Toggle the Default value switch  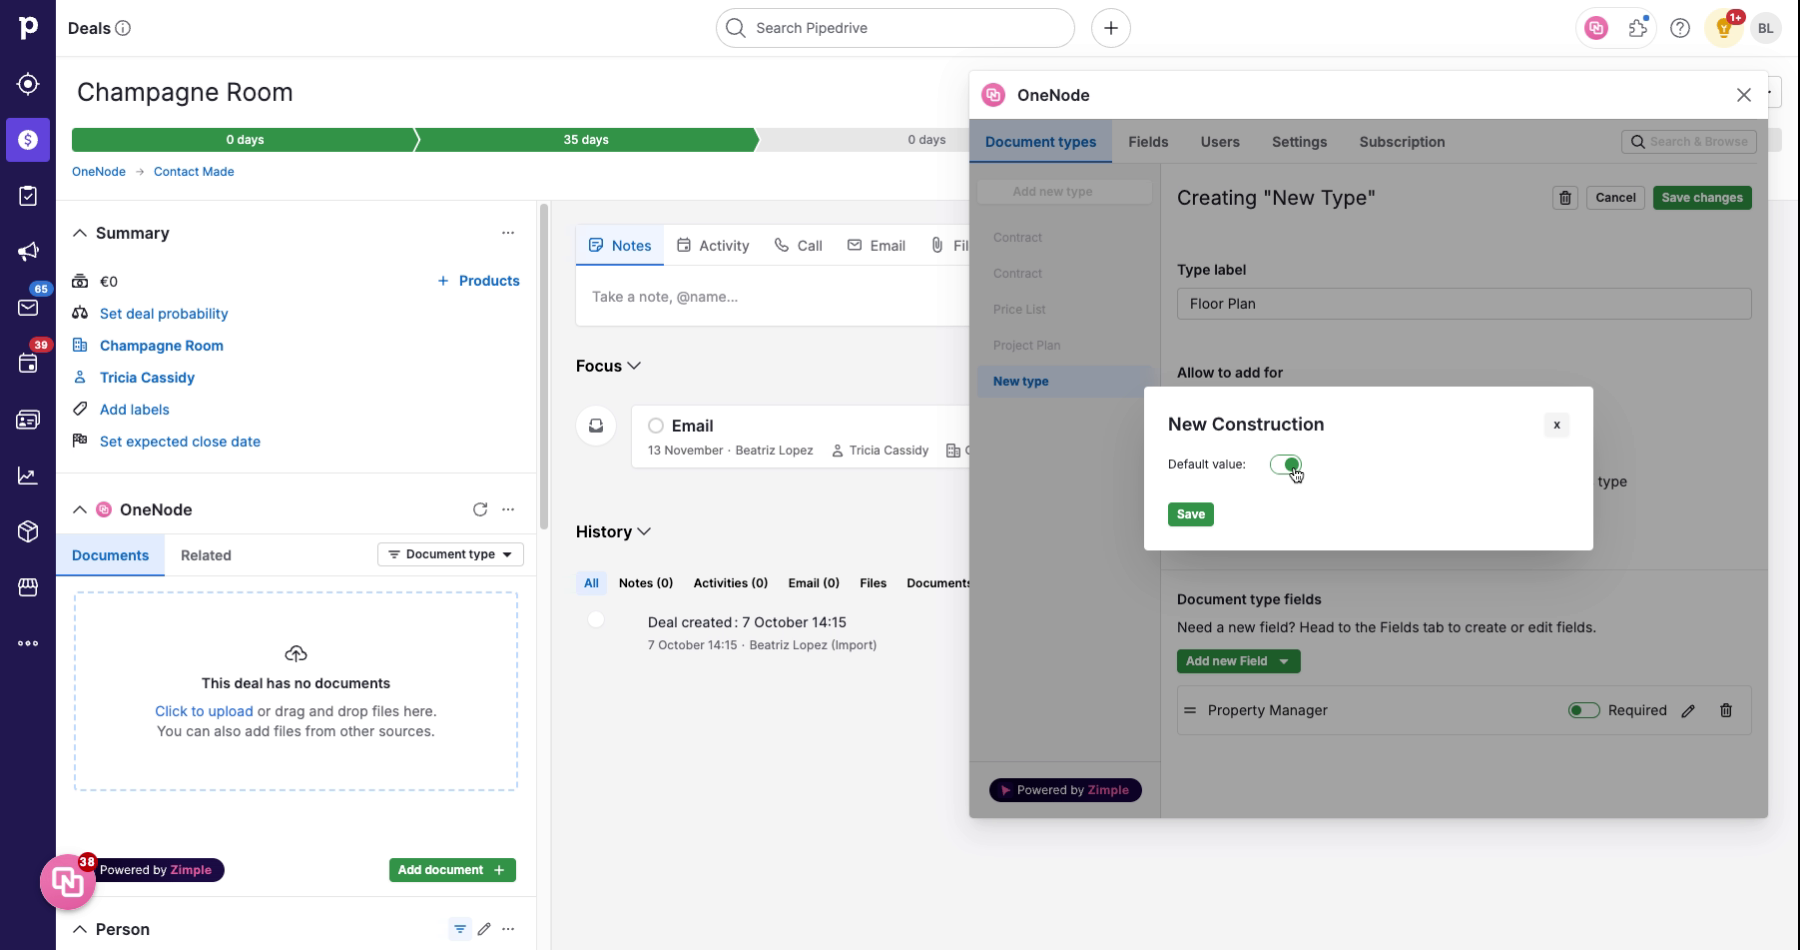tap(1285, 464)
